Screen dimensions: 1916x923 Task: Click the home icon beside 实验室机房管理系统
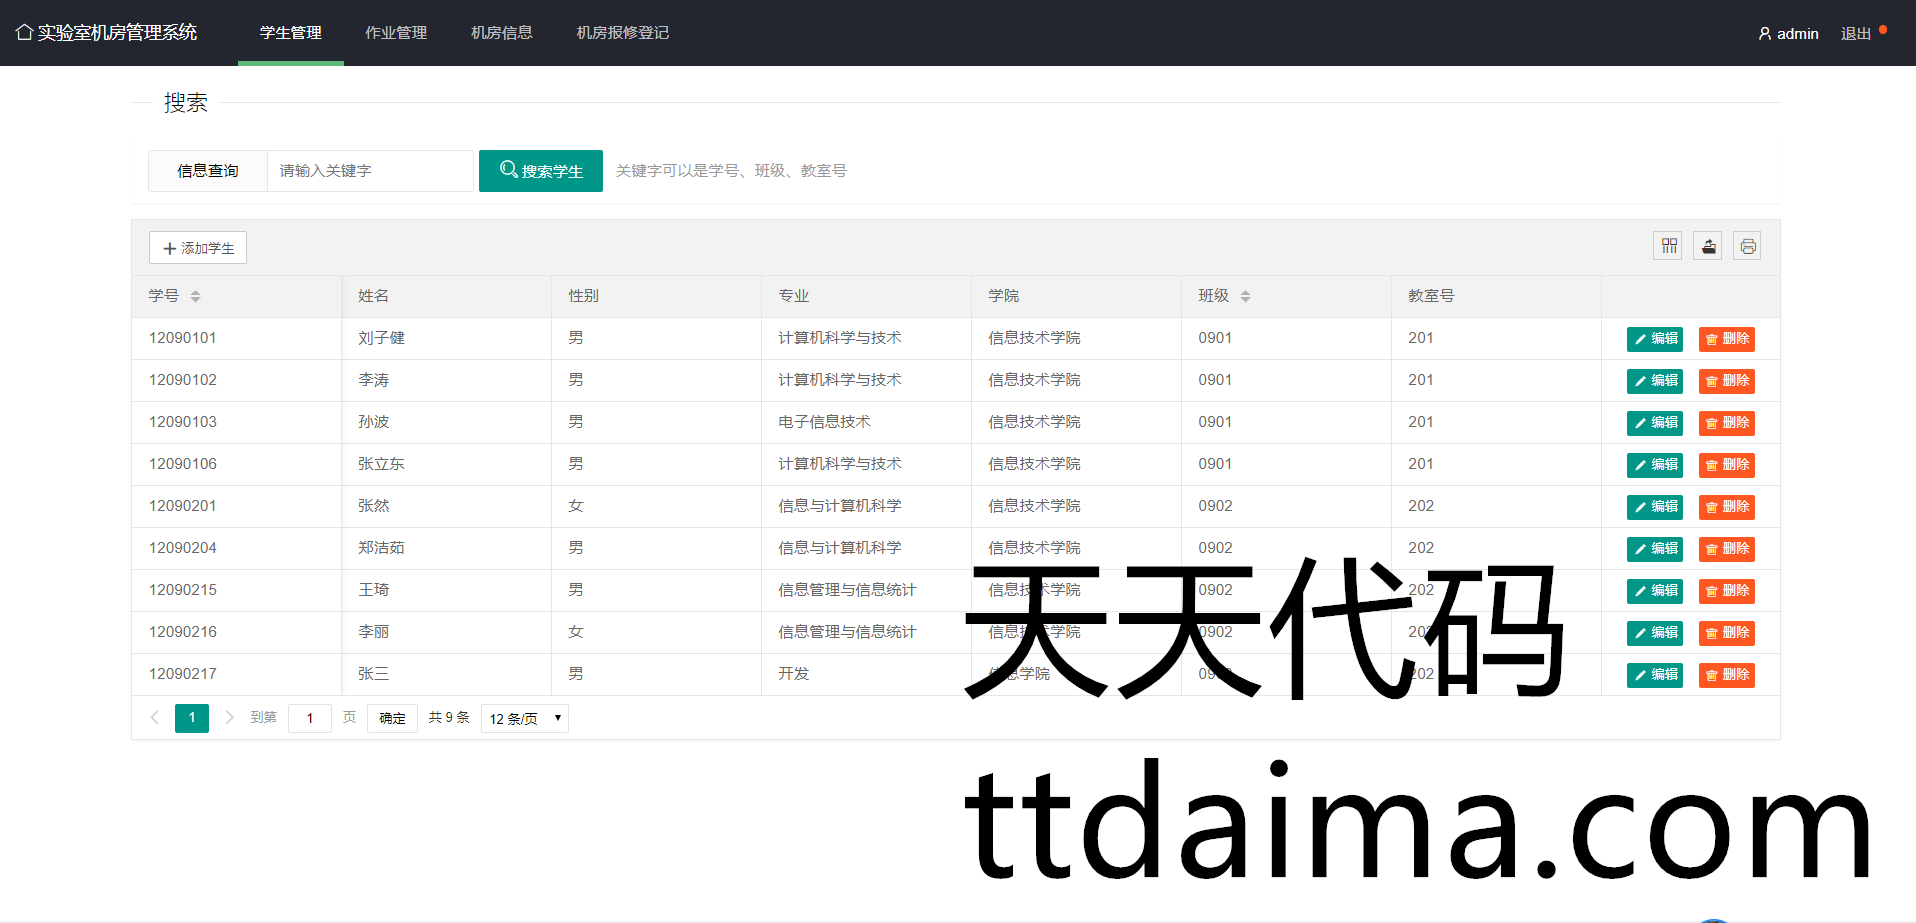[24, 33]
